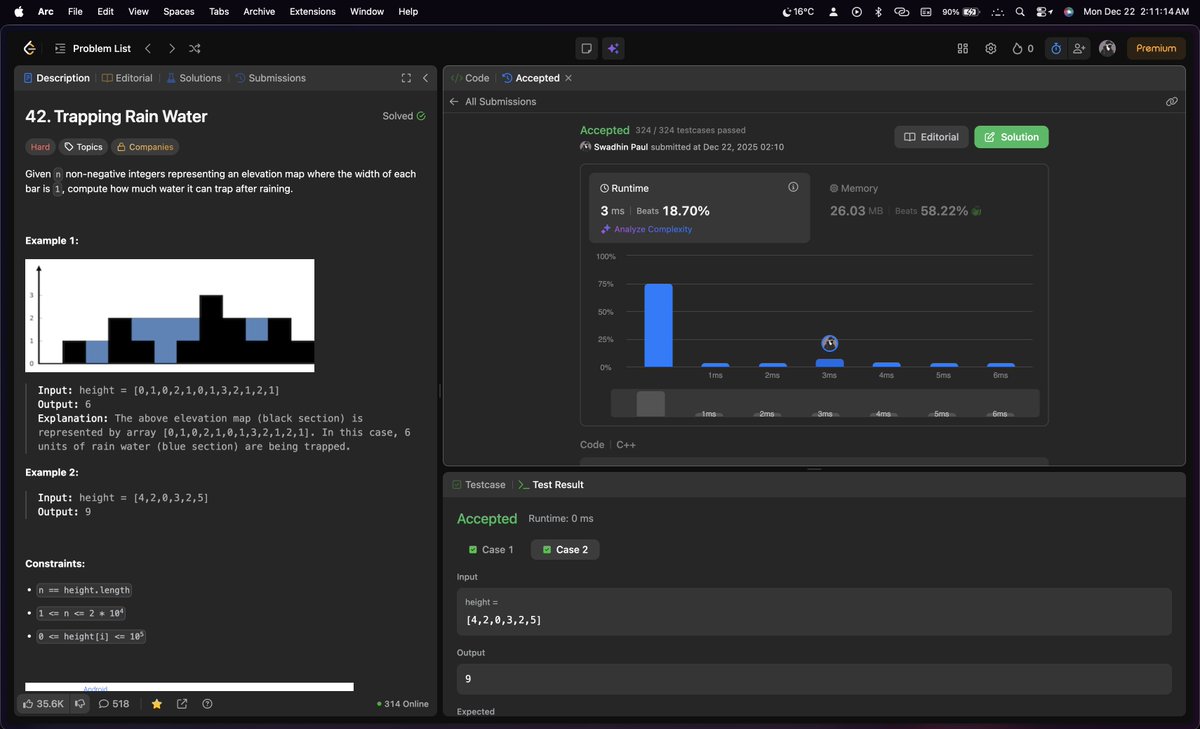Pick a random problem with the shuffle icon

pos(194,48)
